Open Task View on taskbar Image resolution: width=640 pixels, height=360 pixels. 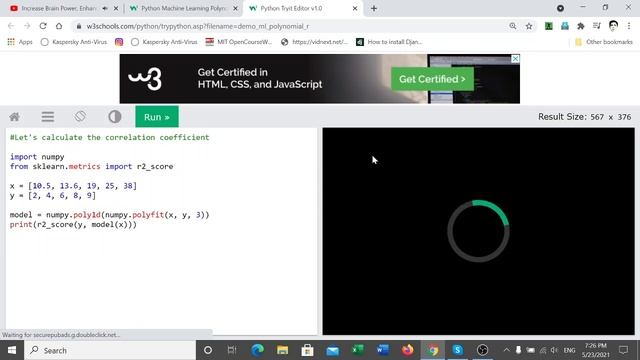(x=232, y=350)
